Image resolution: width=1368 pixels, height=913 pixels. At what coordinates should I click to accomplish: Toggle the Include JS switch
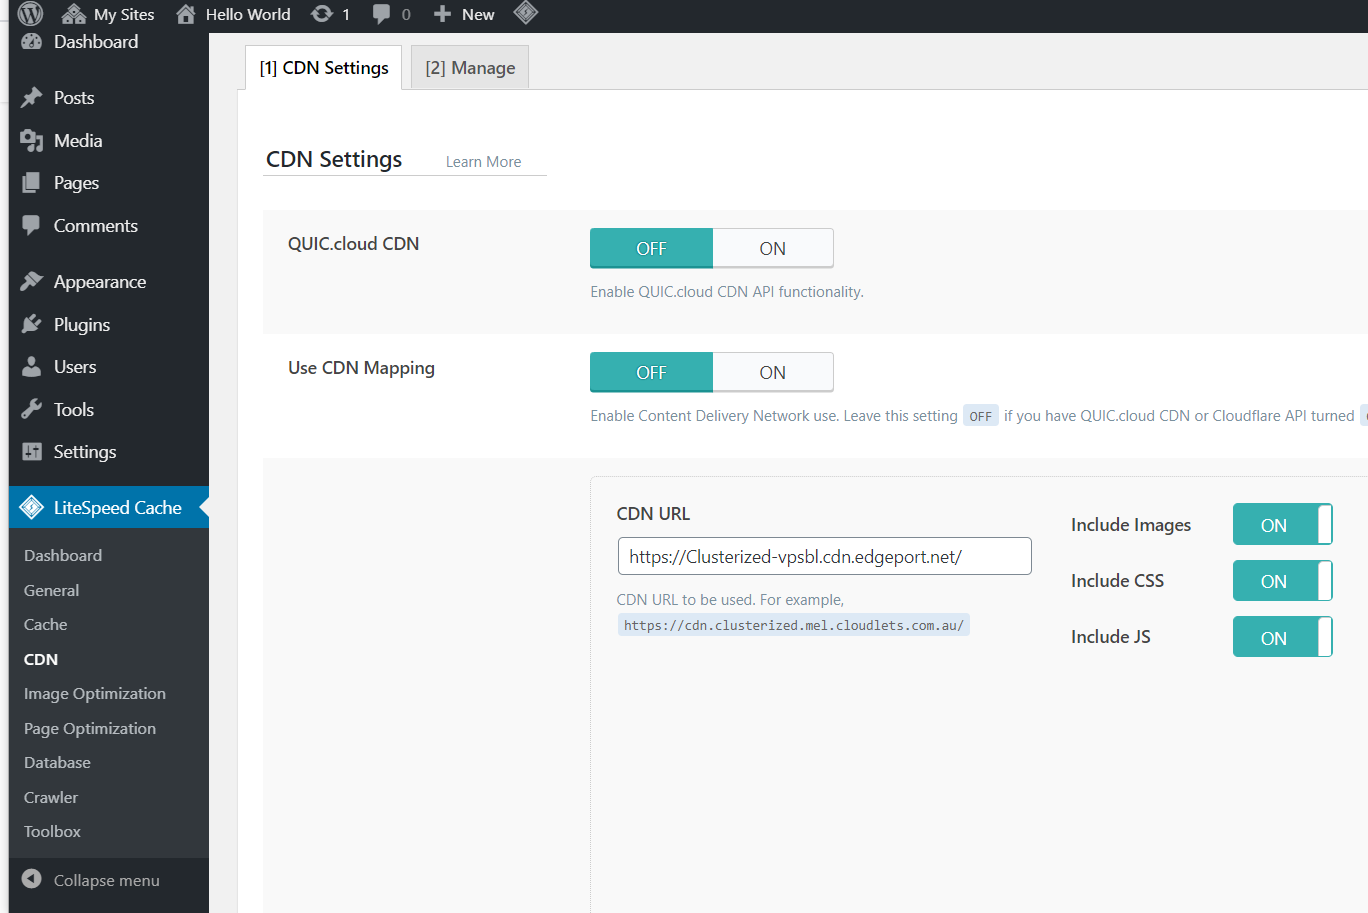[x=1283, y=637]
